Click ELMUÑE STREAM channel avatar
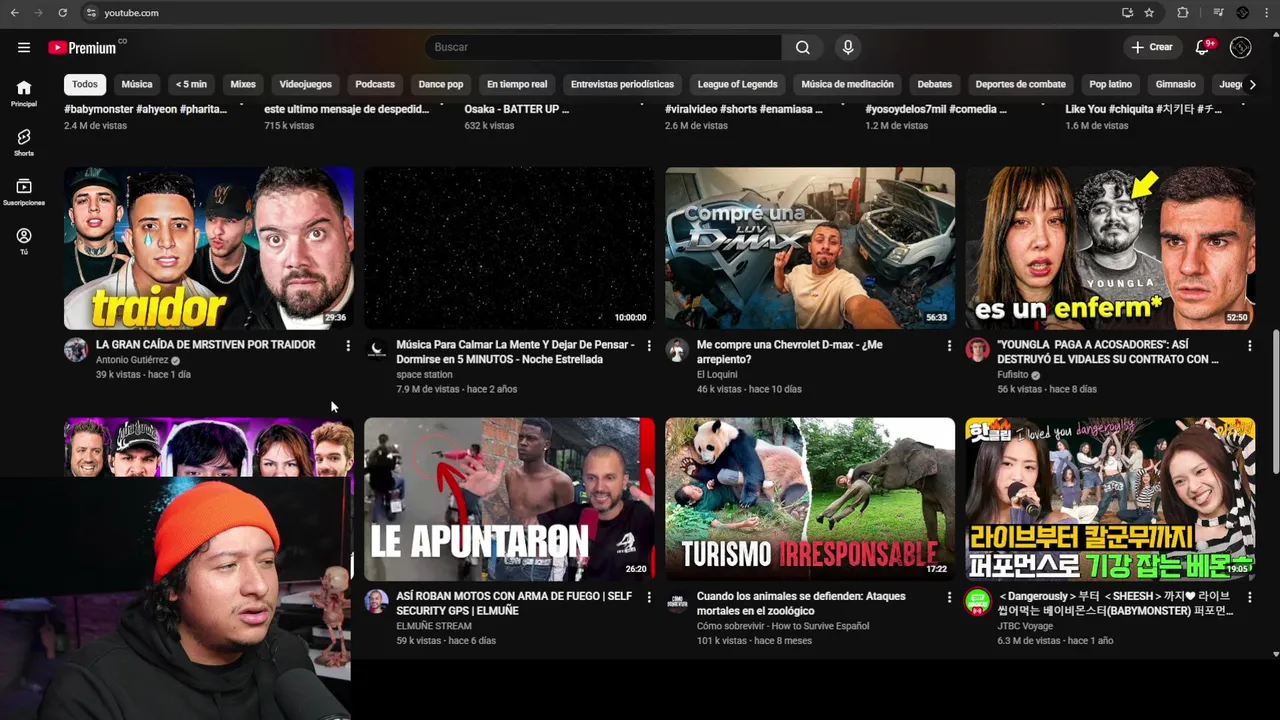This screenshot has height=720, width=1280. (x=376, y=601)
